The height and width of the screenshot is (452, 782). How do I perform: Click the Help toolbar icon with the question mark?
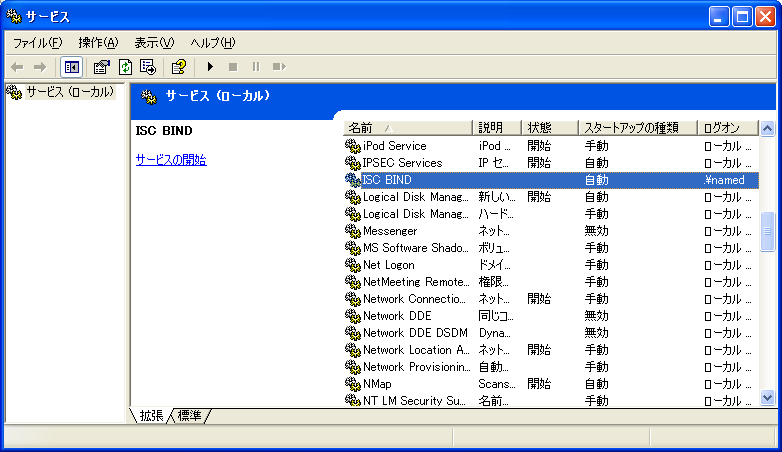point(179,67)
